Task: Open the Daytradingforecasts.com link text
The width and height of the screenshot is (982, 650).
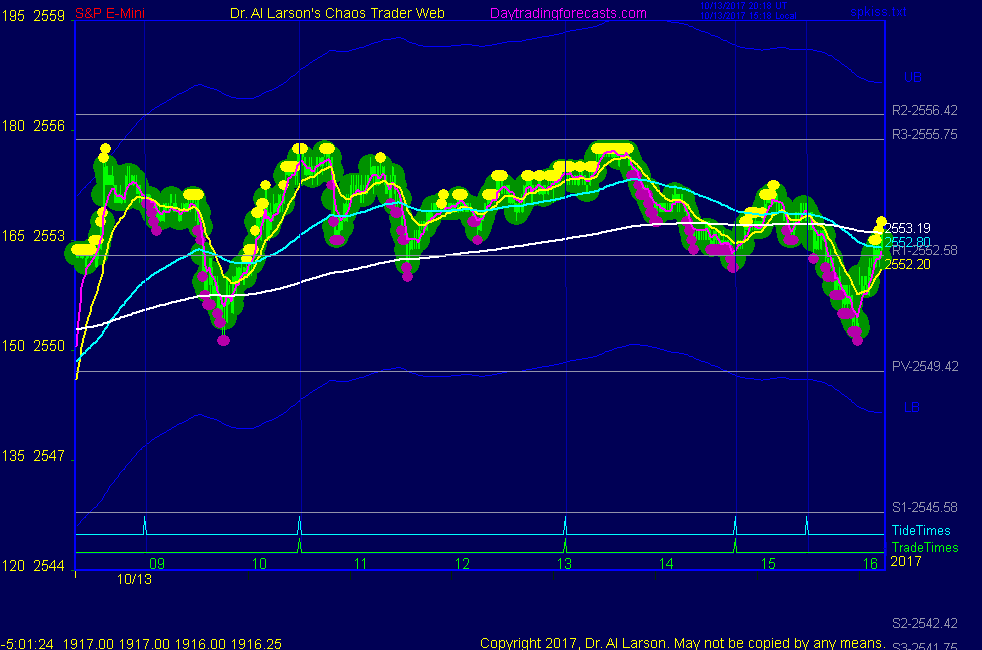Action: 568,13
